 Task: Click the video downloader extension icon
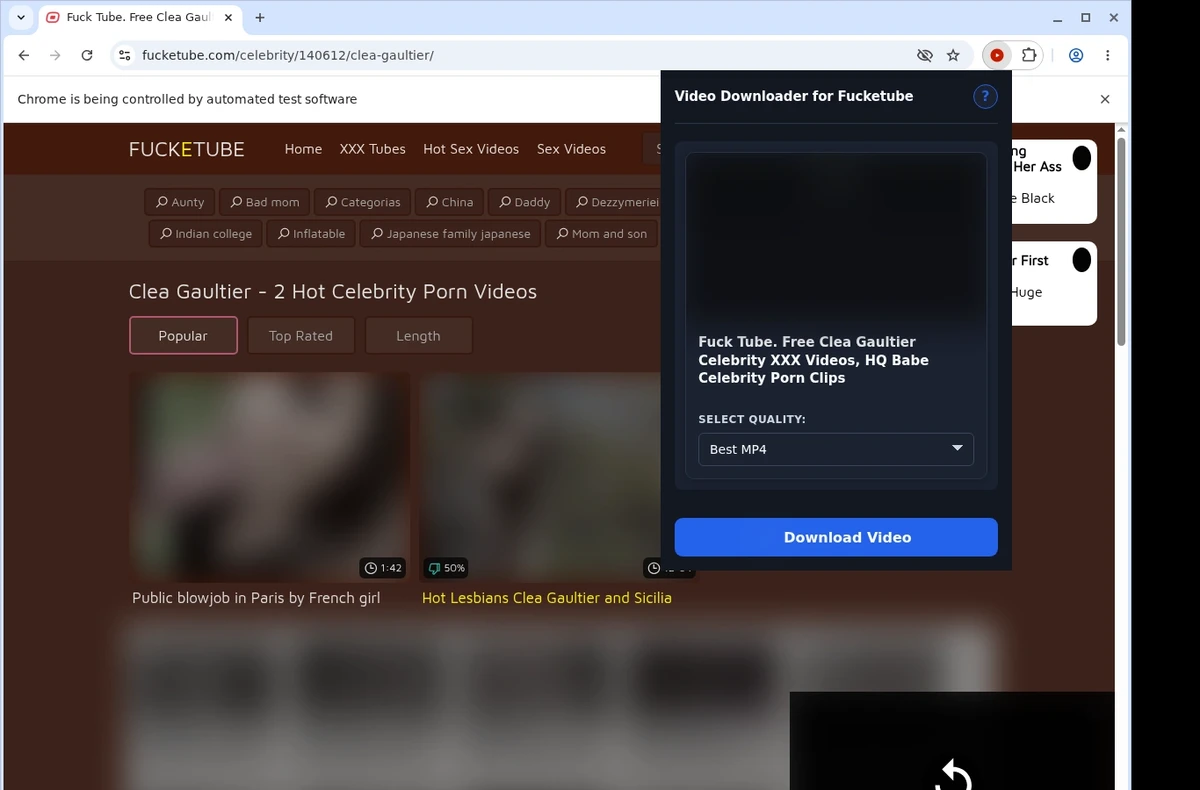pos(997,55)
